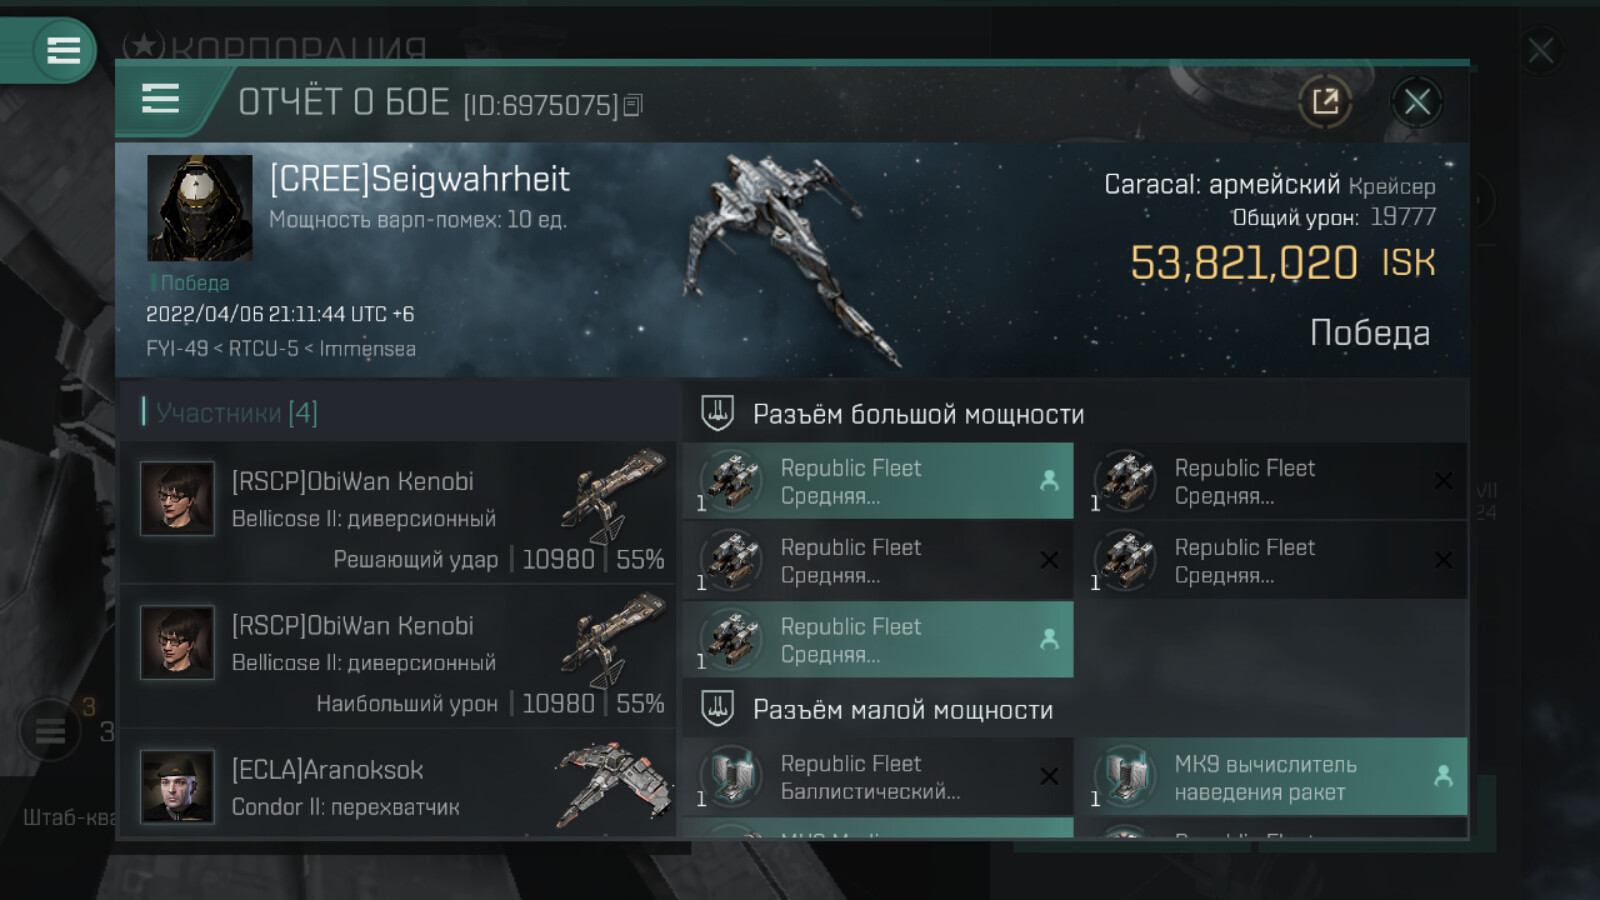Select MK9 missile guidance computer module
The width and height of the screenshot is (1600, 900).
(1272, 776)
